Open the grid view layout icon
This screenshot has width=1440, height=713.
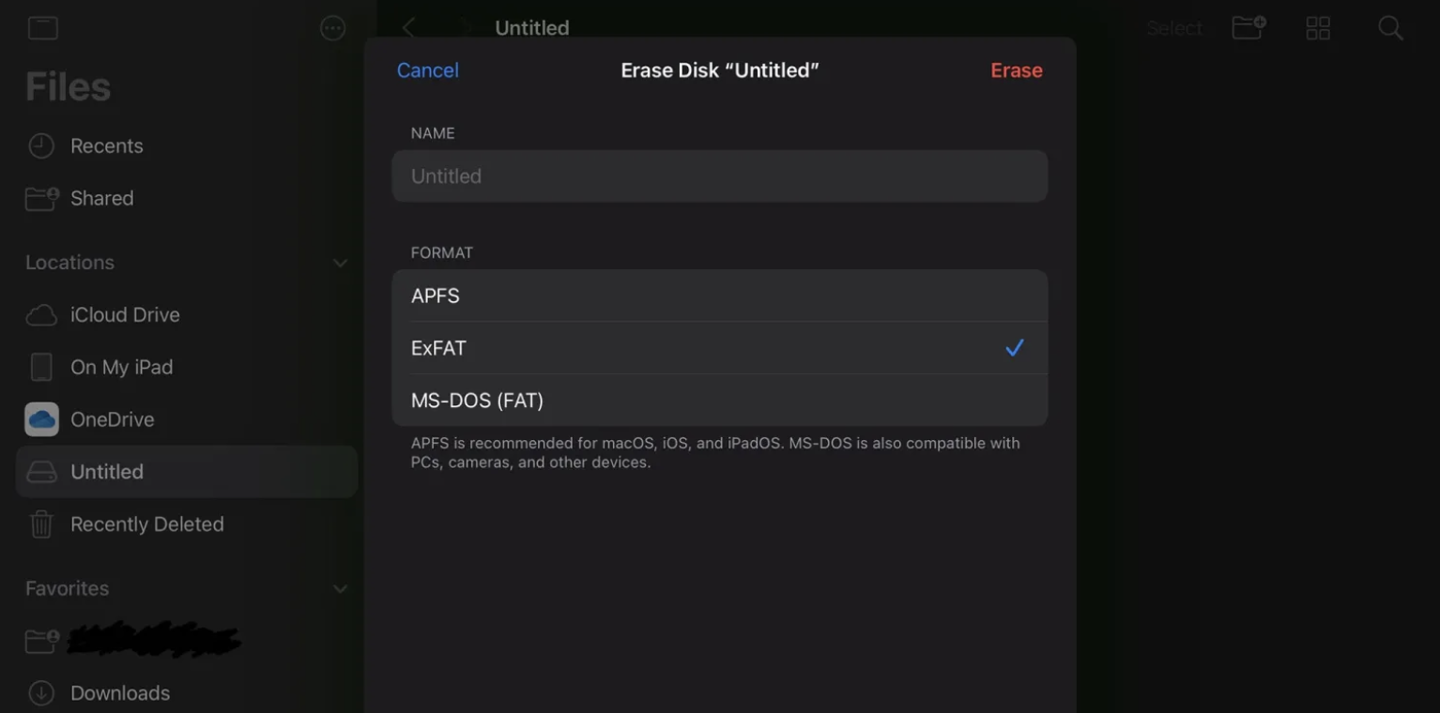click(x=1318, y=28)
